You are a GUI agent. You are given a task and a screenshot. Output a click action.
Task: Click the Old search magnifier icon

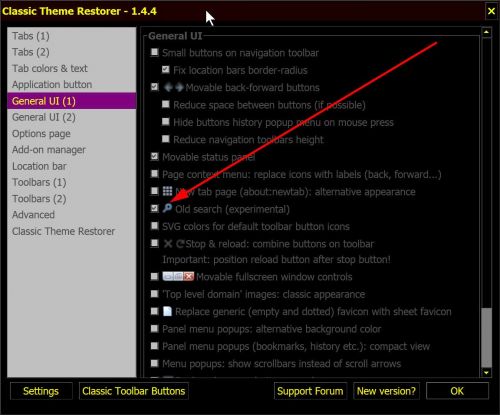coord(167,208)
